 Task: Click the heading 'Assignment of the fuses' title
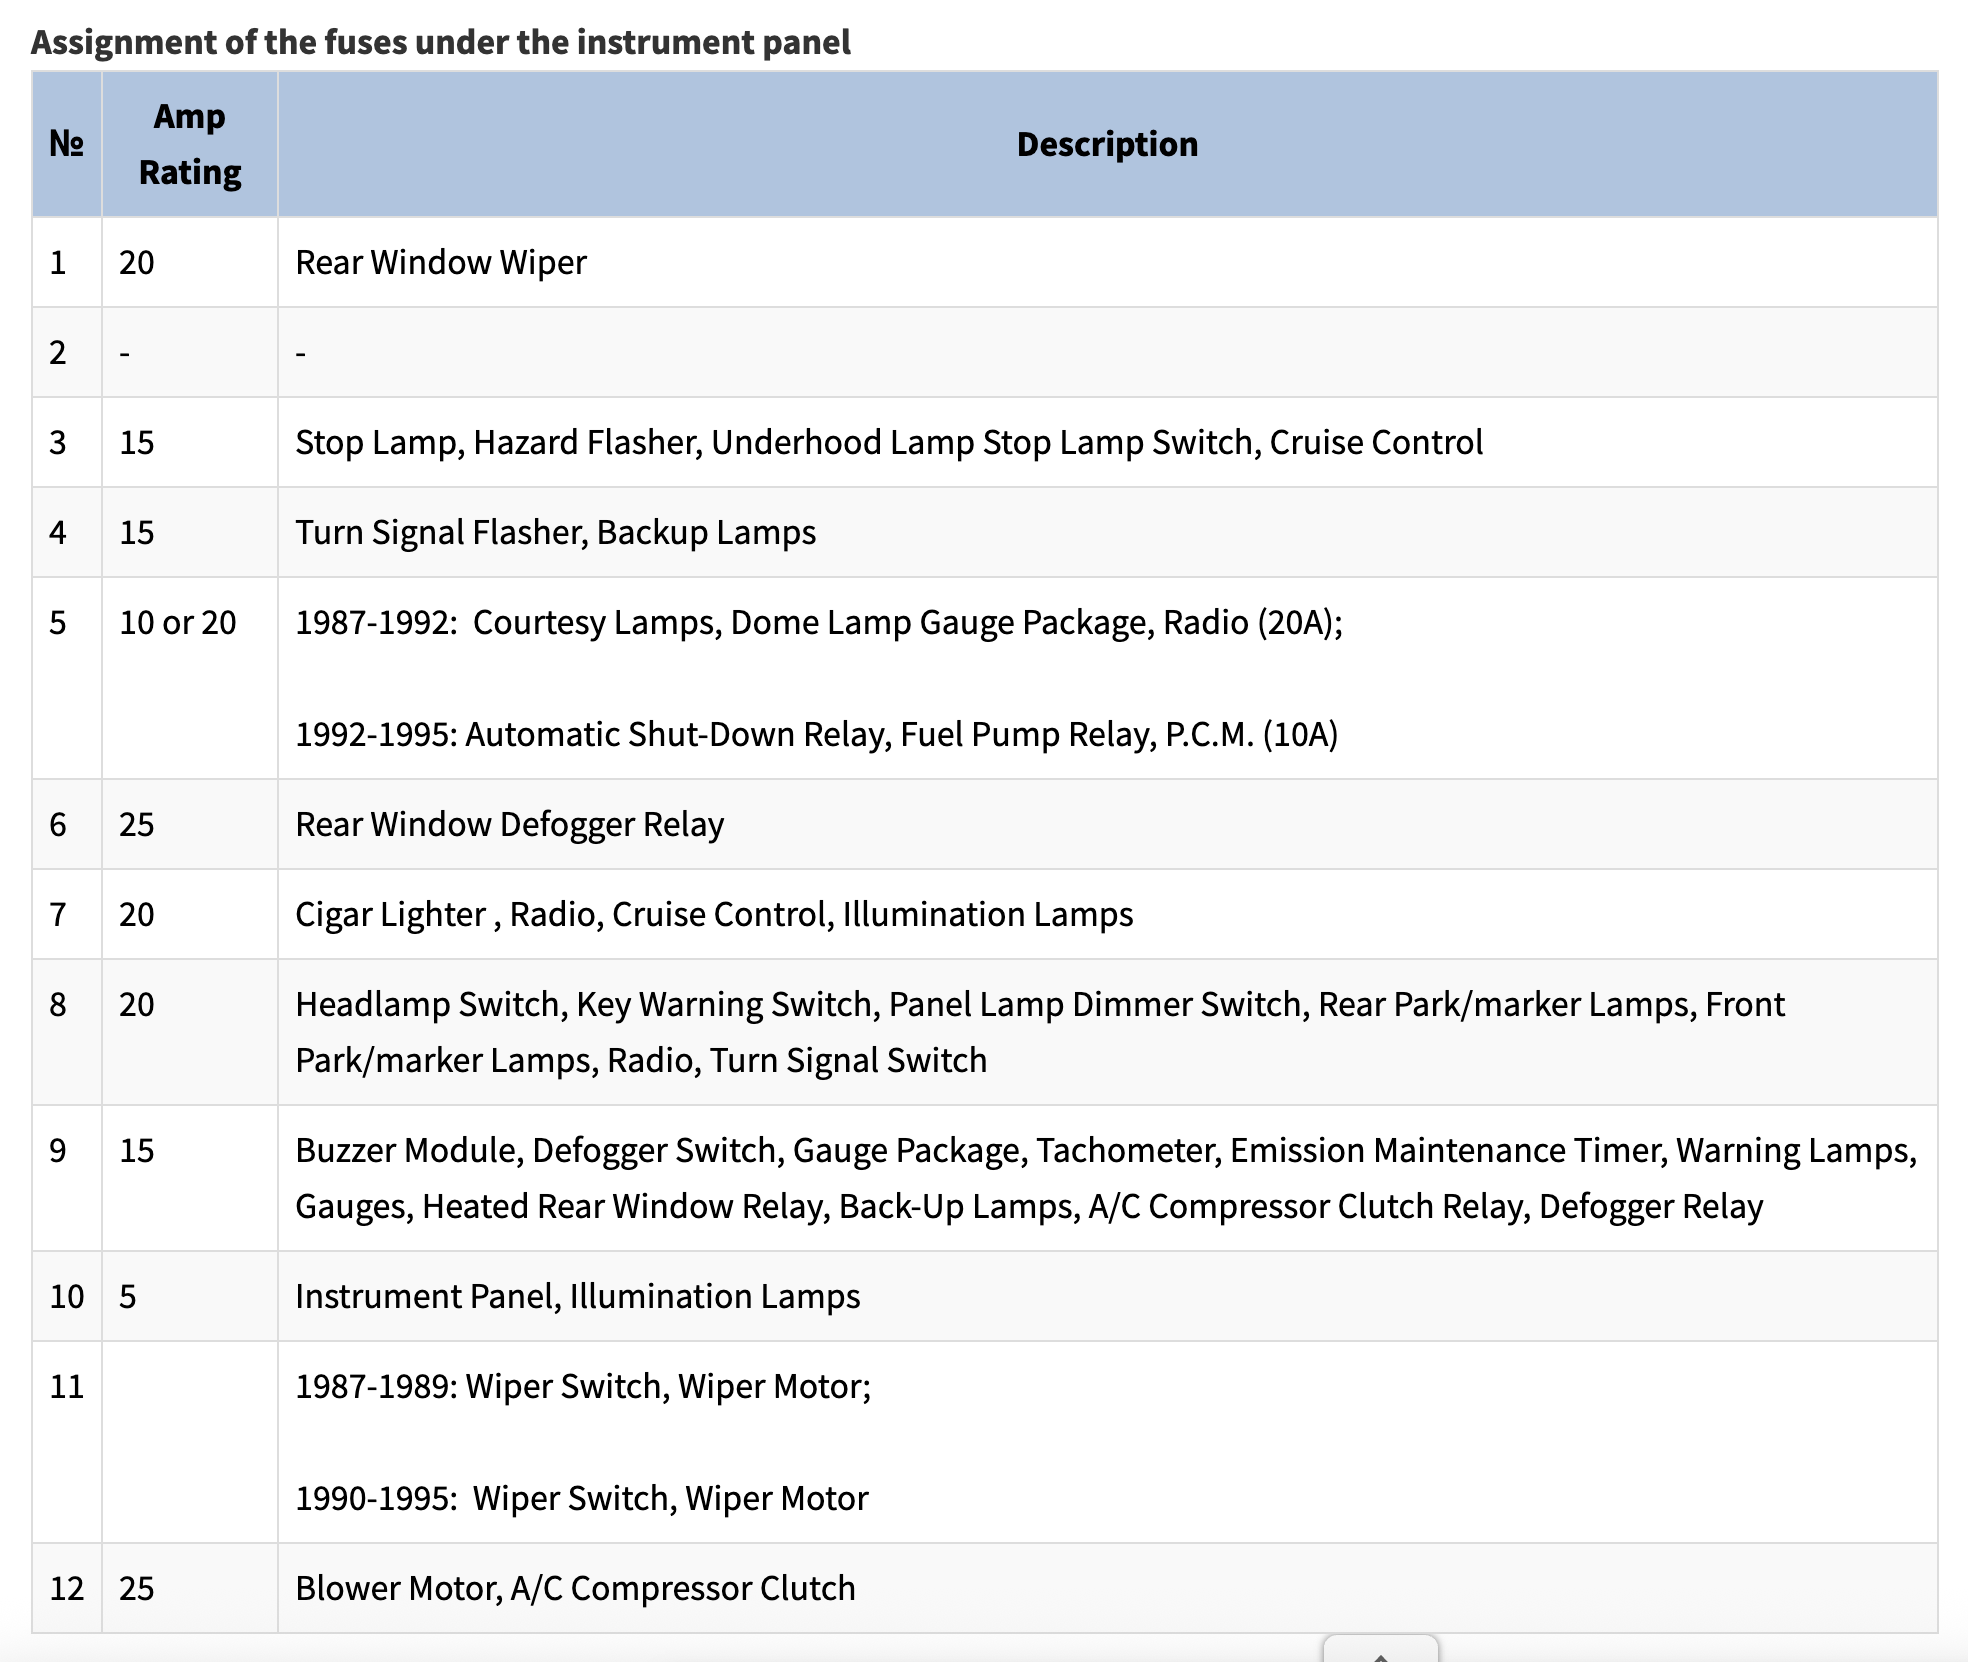(x=440, y=42)
